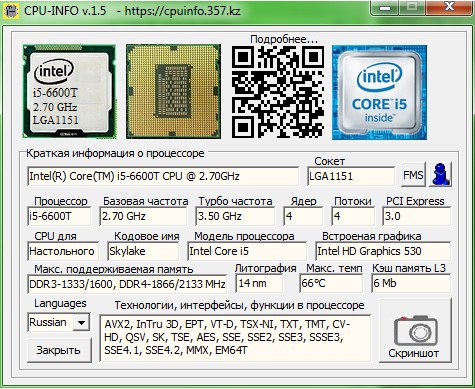Screen dimensions: 475x389
Task: Click the FMS button
Action: point(413,174)
